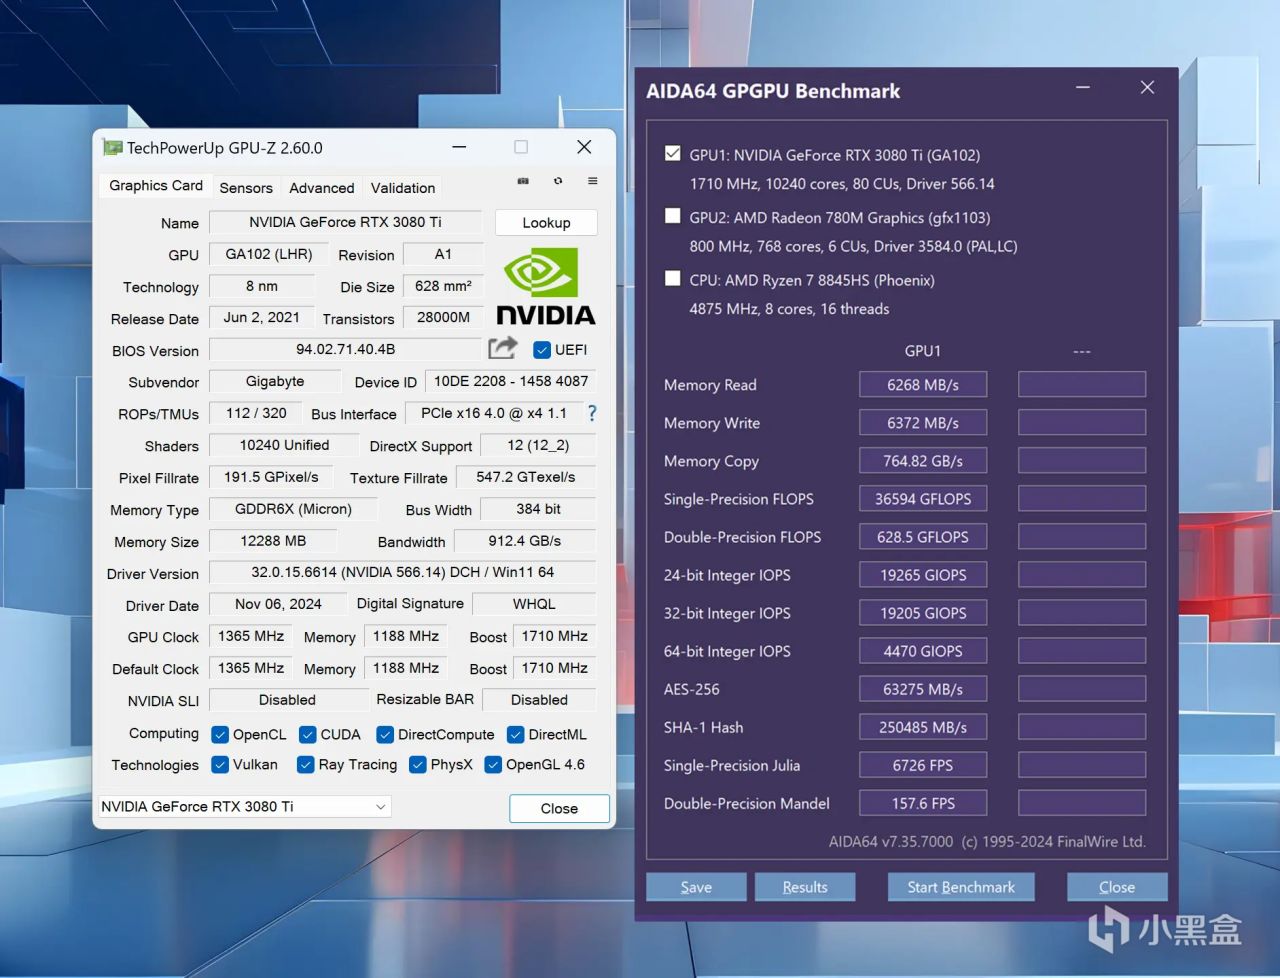Open the Advanced tab
Viewport: 1280px width, 978px height.
click(322, 188)
